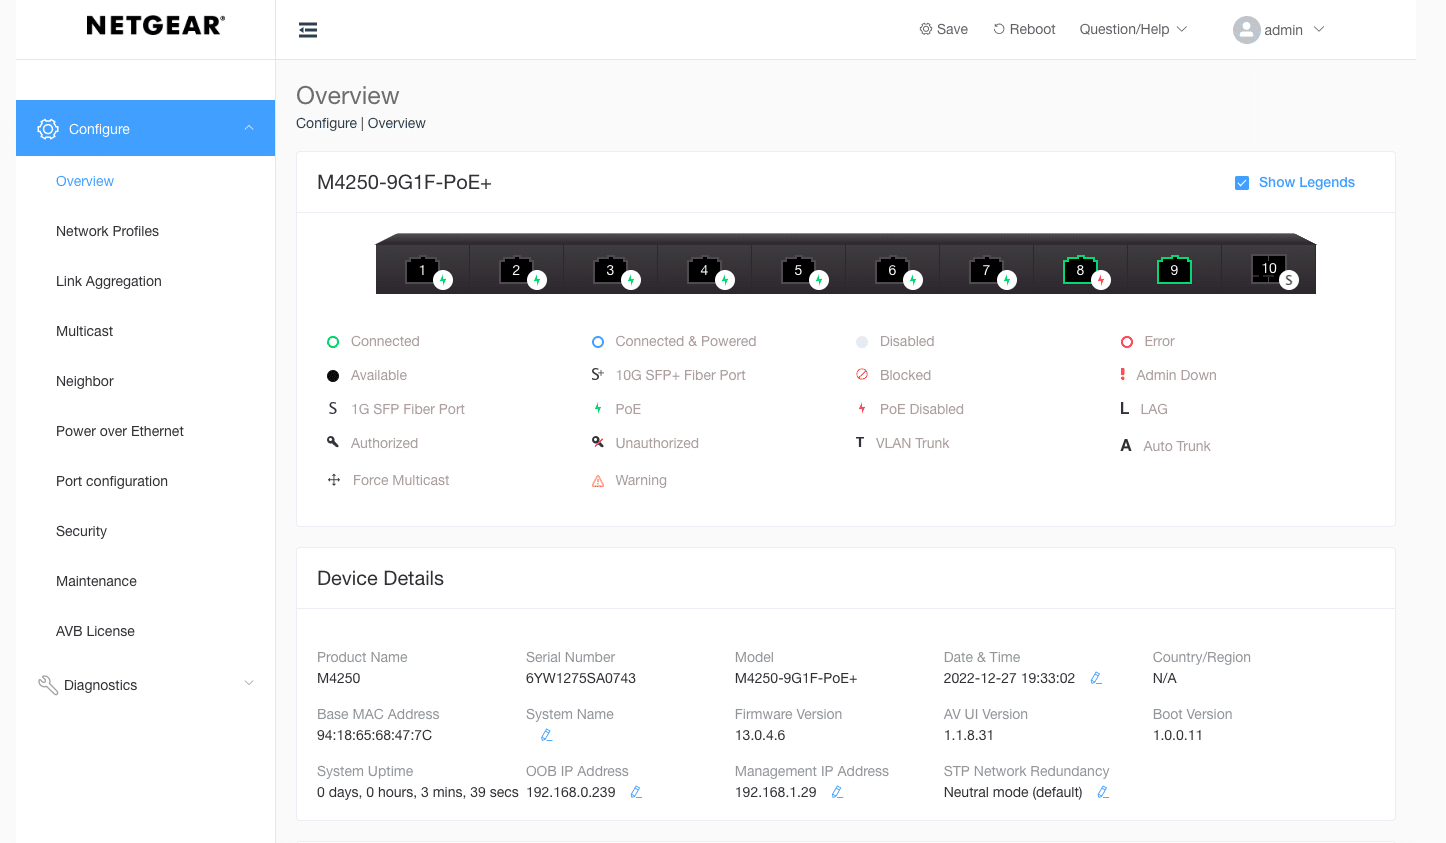Select connected port 9 on the switch
This screenshot has width=1446, height=843.
1174,270
